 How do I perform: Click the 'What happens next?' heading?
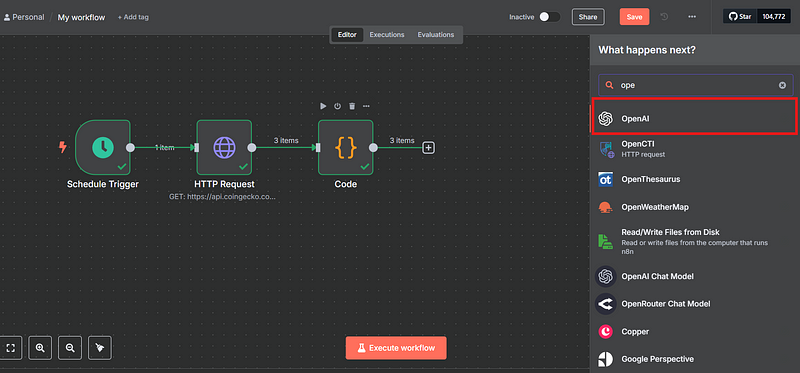point(647,50)
